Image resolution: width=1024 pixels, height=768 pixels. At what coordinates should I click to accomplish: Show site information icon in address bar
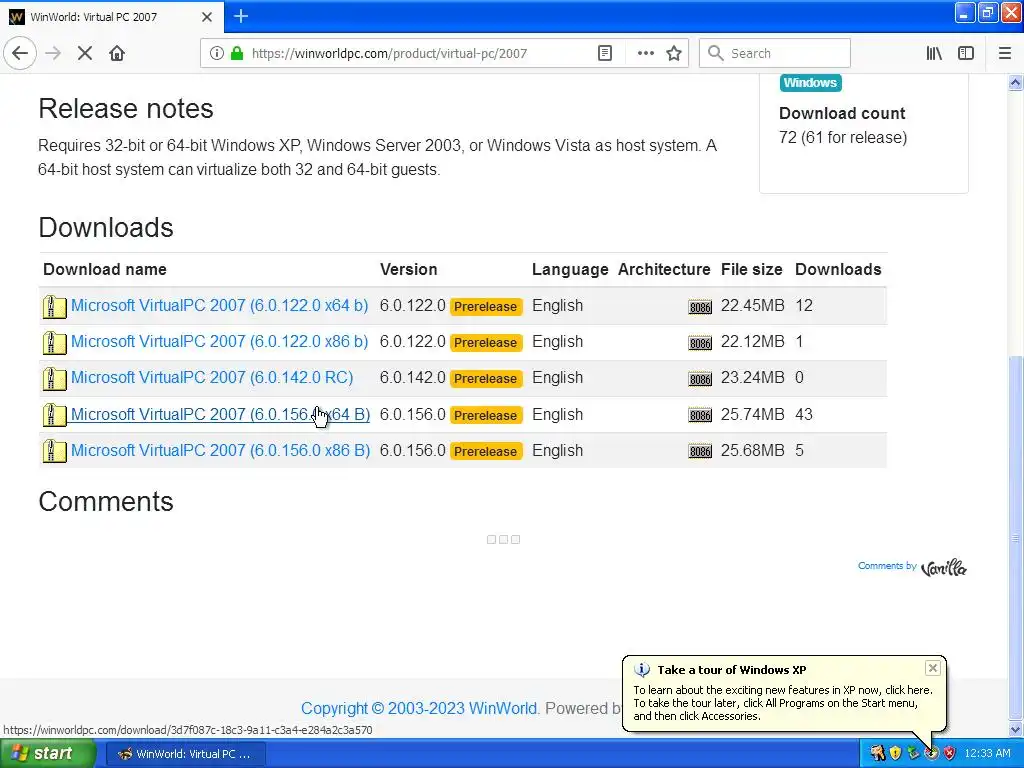216,53
